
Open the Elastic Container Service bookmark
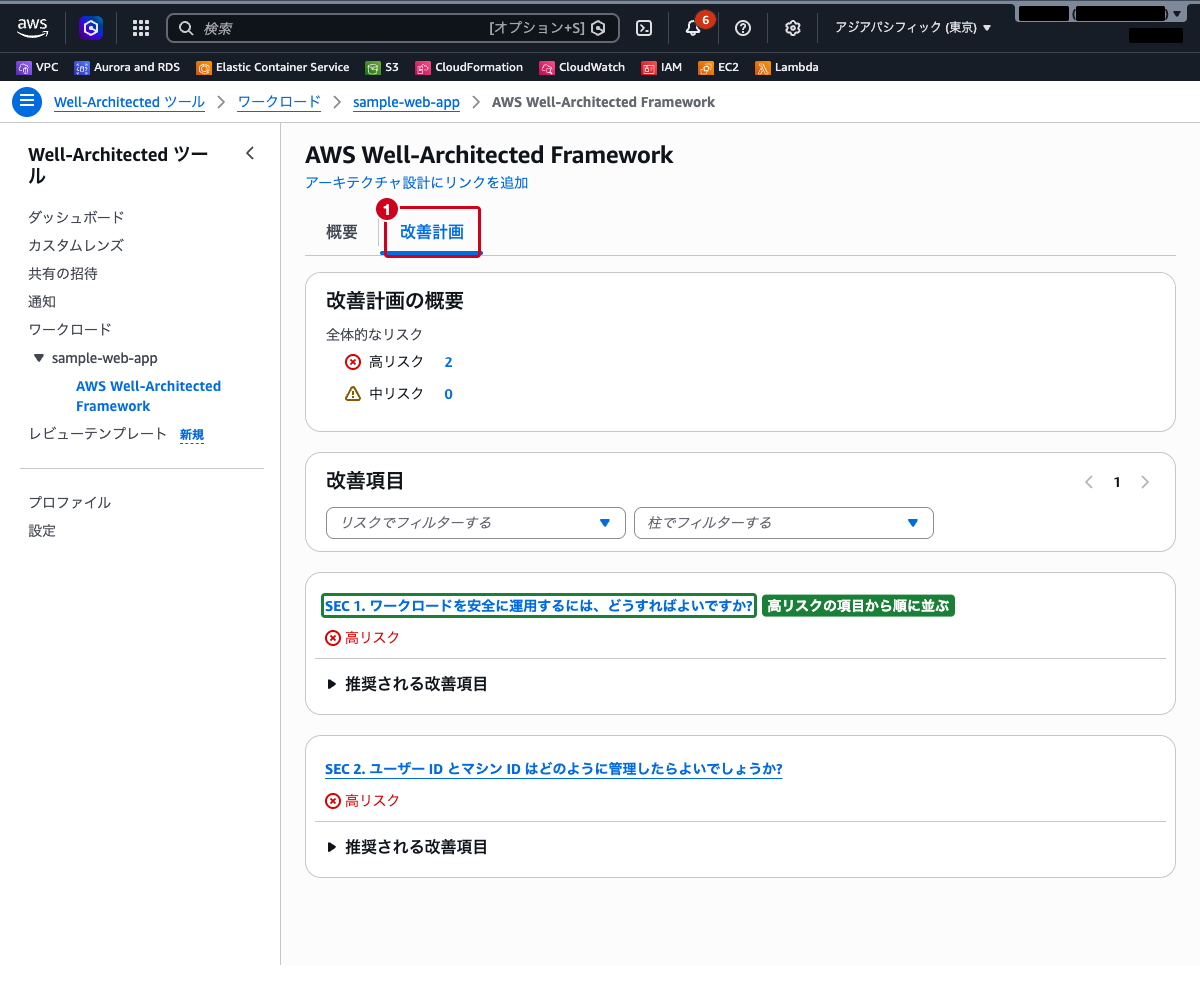[x=273, y=68]
